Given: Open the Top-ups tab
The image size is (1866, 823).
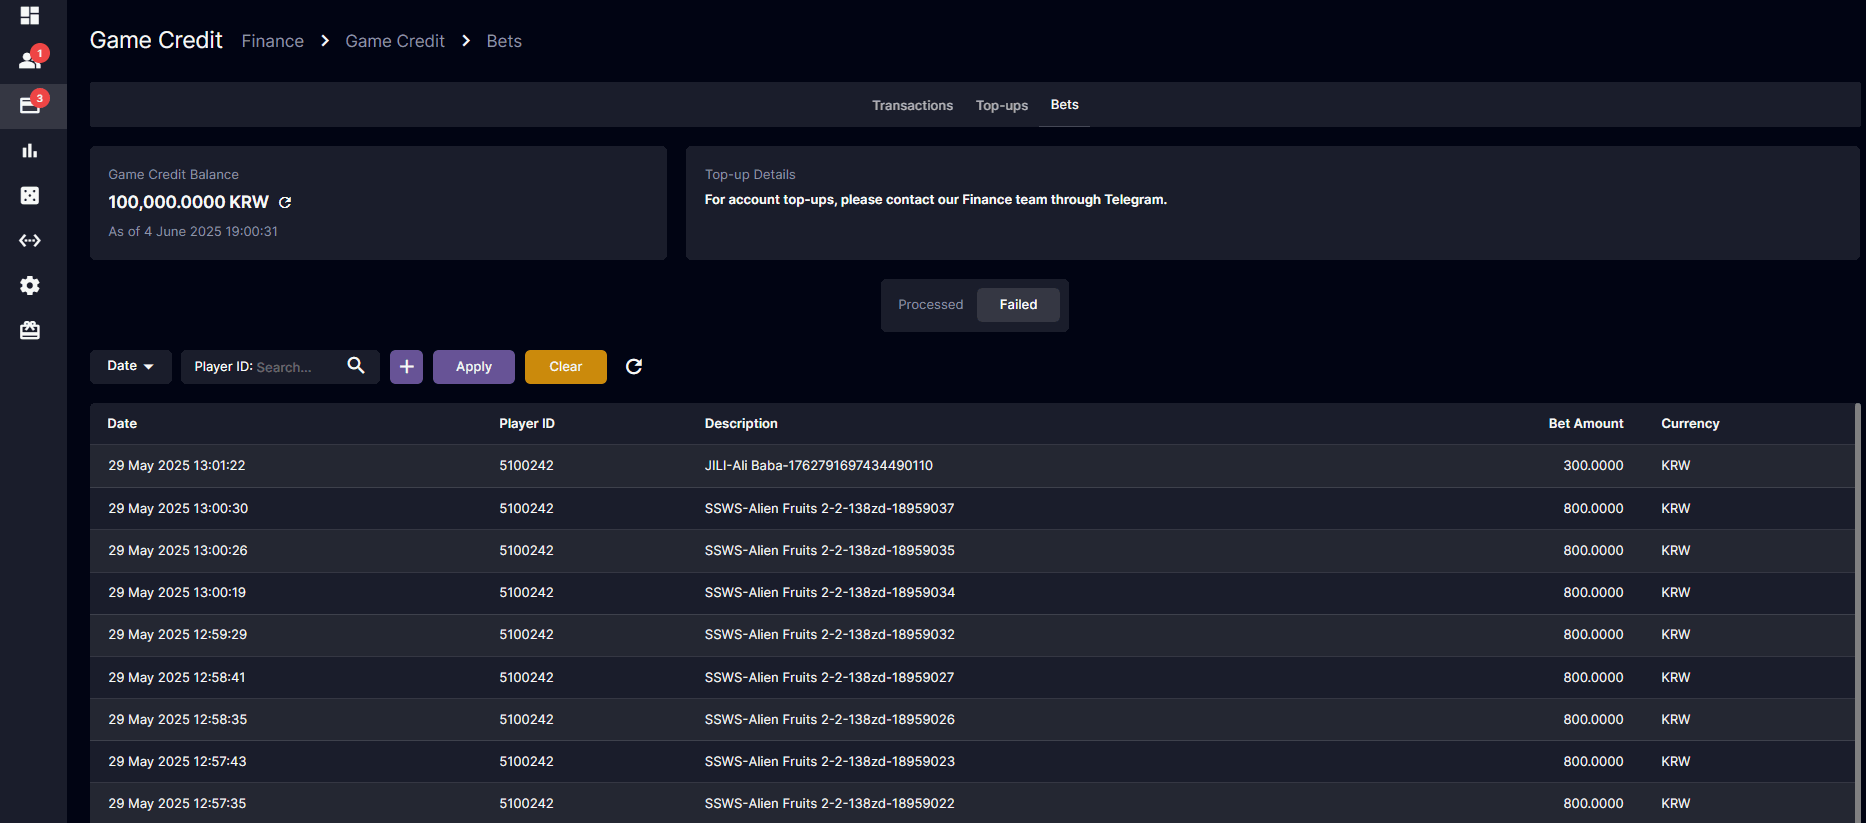Looking at the screenshot, I should pyautogui.click(x=1002, y=105).
